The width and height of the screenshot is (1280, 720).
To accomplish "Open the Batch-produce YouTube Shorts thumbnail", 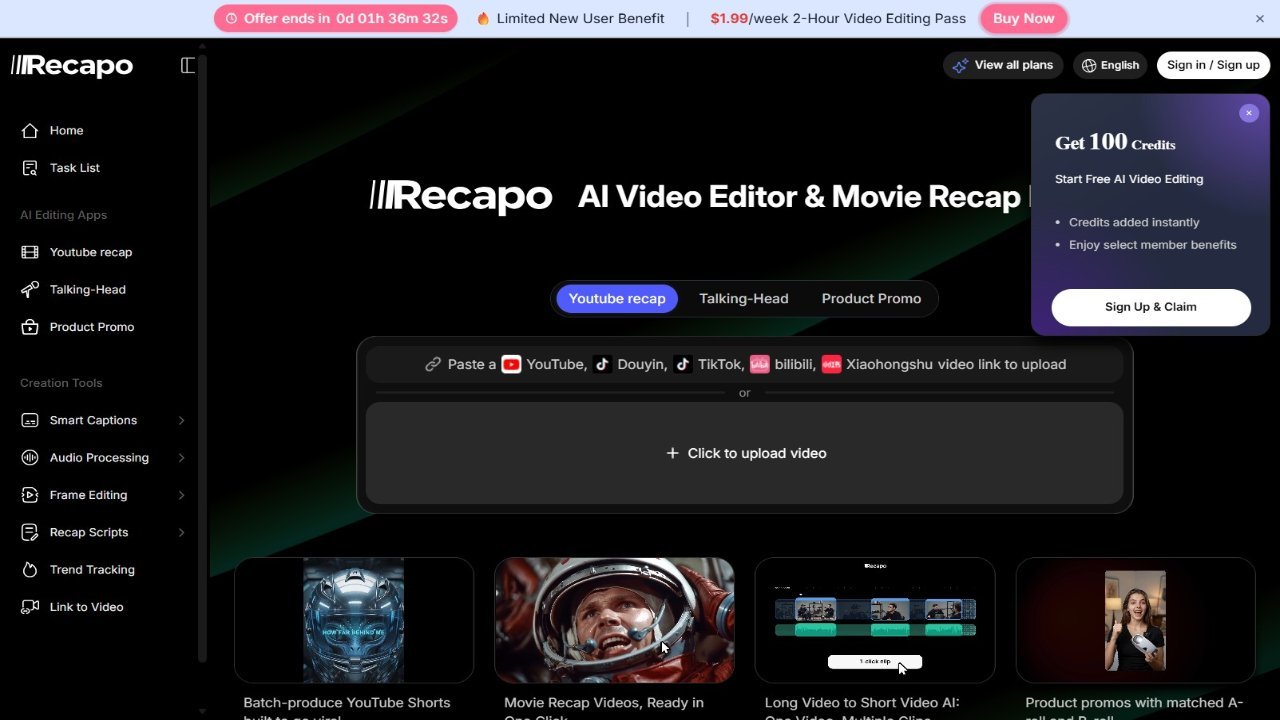I will tap(354, 620).
